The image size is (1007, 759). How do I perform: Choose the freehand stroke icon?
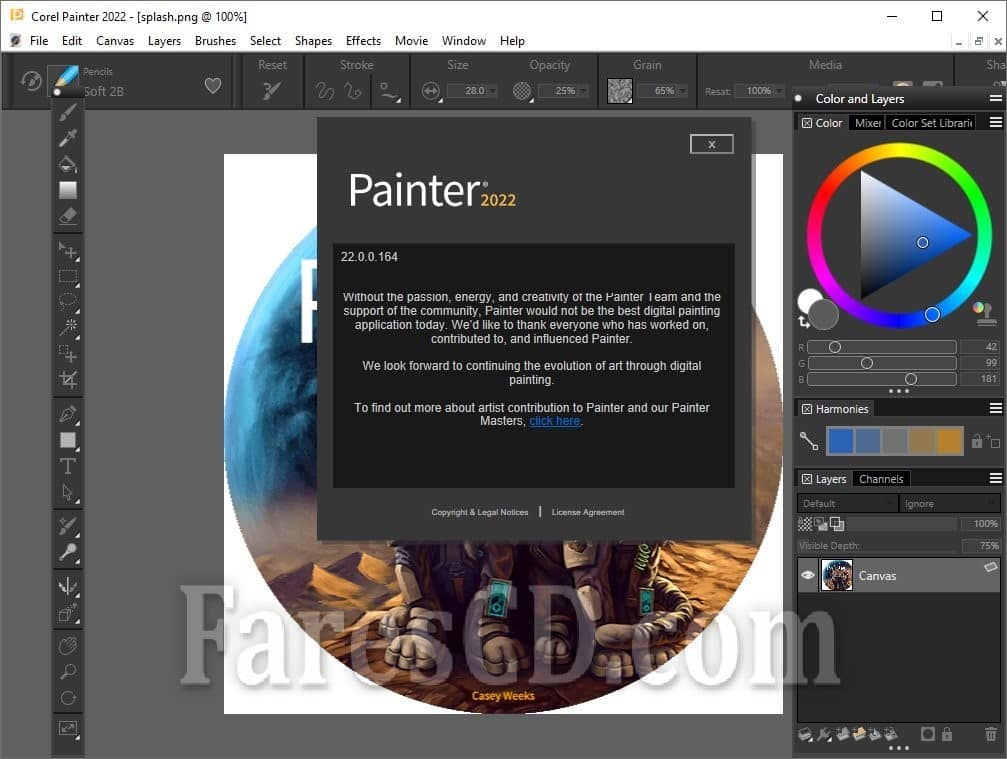pos(324,91)
